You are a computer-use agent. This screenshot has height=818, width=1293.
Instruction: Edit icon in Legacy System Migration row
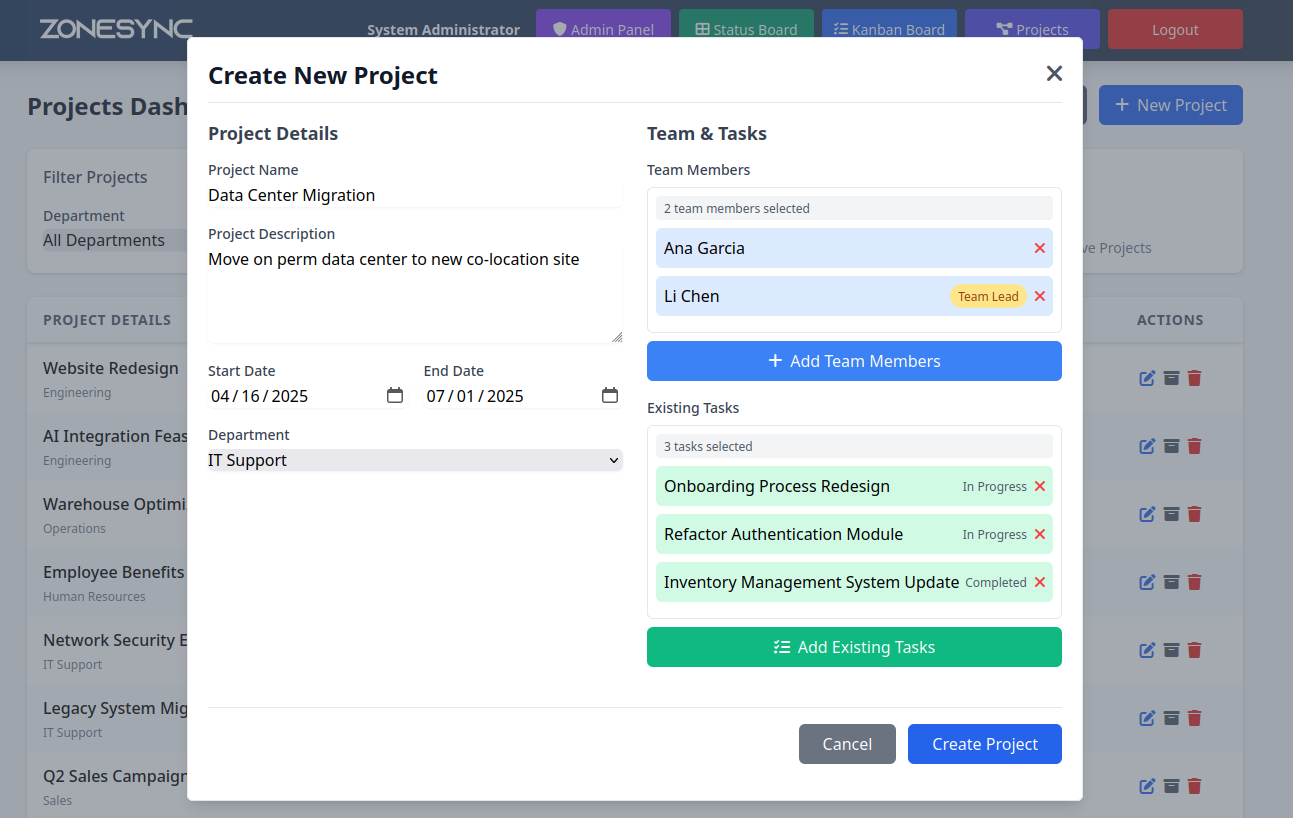pyautogui.click(x=1148, y=718)
